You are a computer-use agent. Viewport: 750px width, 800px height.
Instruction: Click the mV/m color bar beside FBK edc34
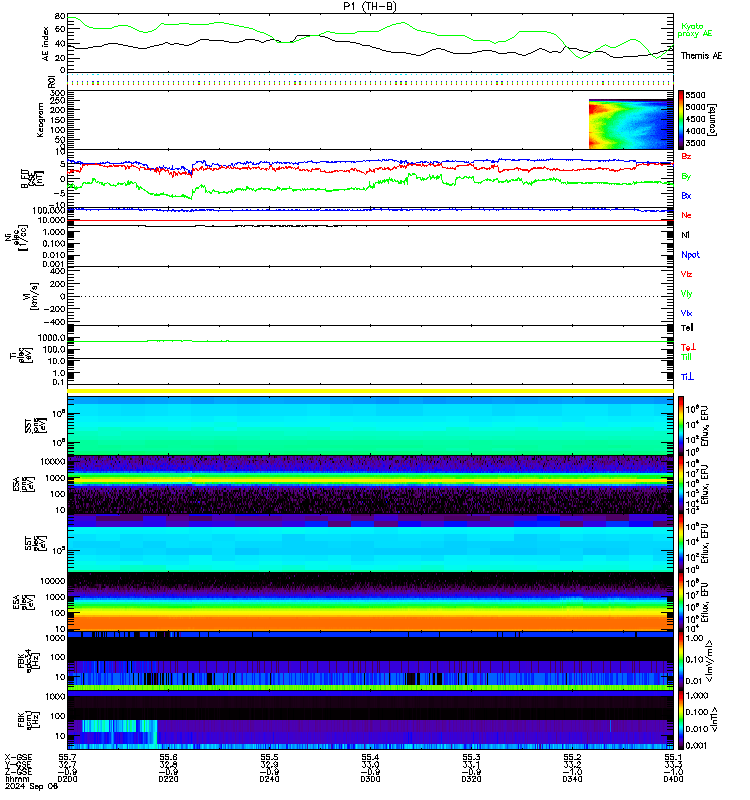681,661
